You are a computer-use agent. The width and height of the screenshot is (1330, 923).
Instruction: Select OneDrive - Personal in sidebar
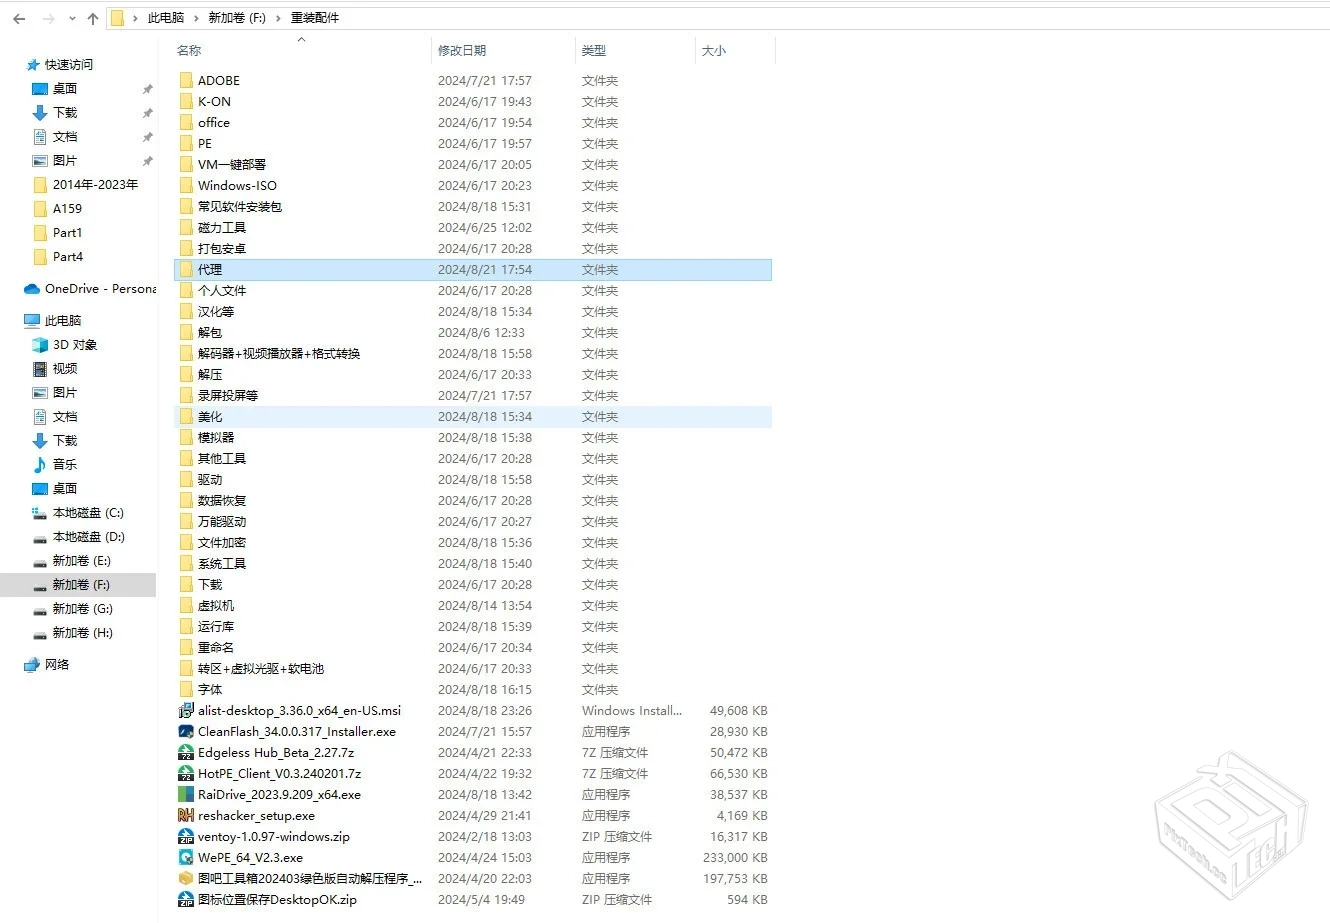click(99, 289)
